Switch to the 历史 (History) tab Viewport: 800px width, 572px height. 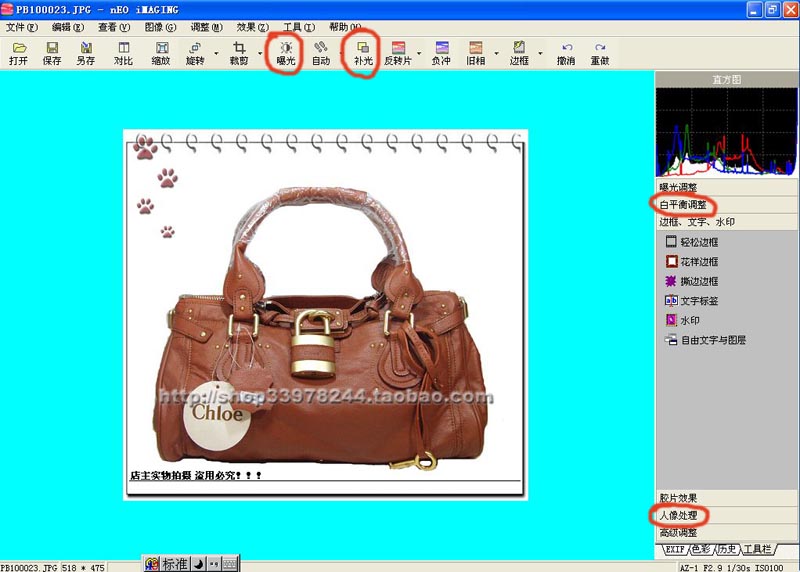click(727, 549)
